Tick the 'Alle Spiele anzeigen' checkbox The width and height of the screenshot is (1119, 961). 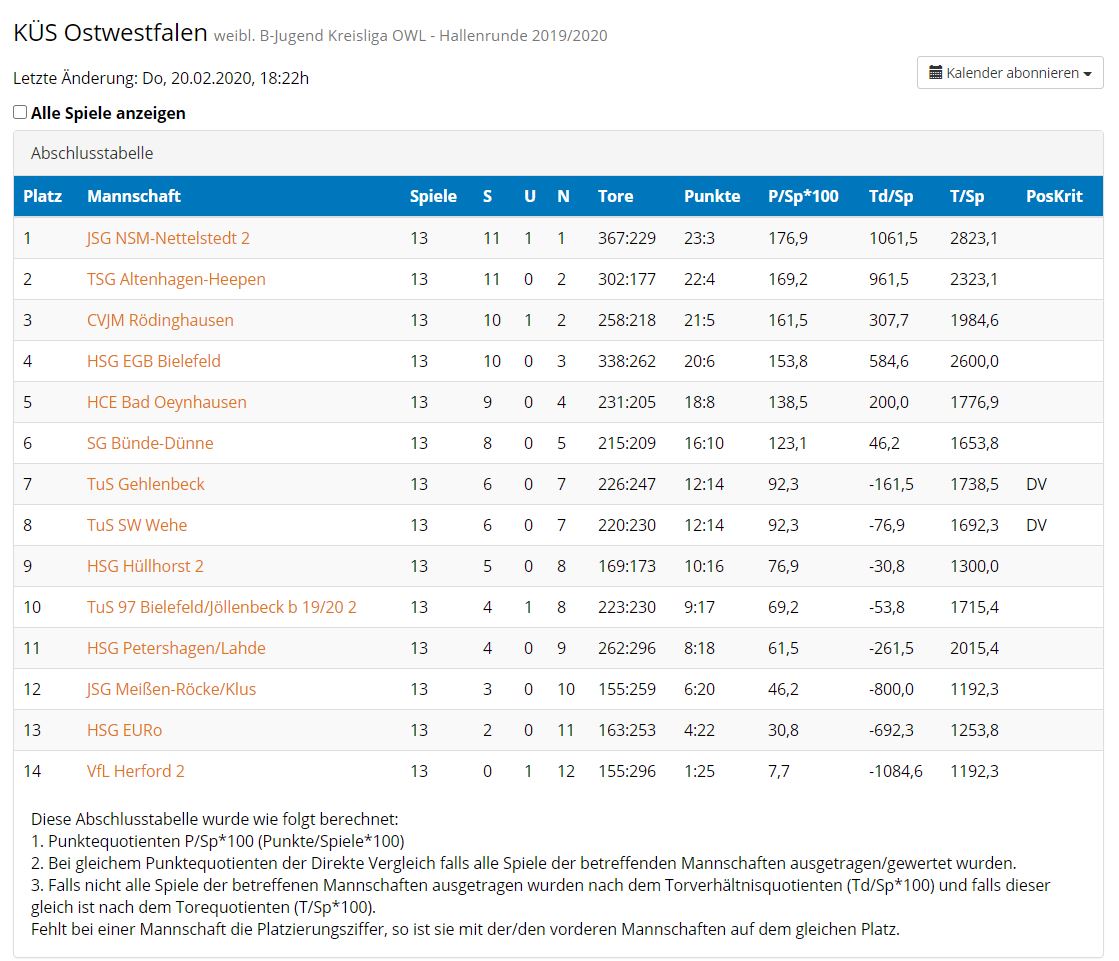pyautogui.click(x=20, y=112)
